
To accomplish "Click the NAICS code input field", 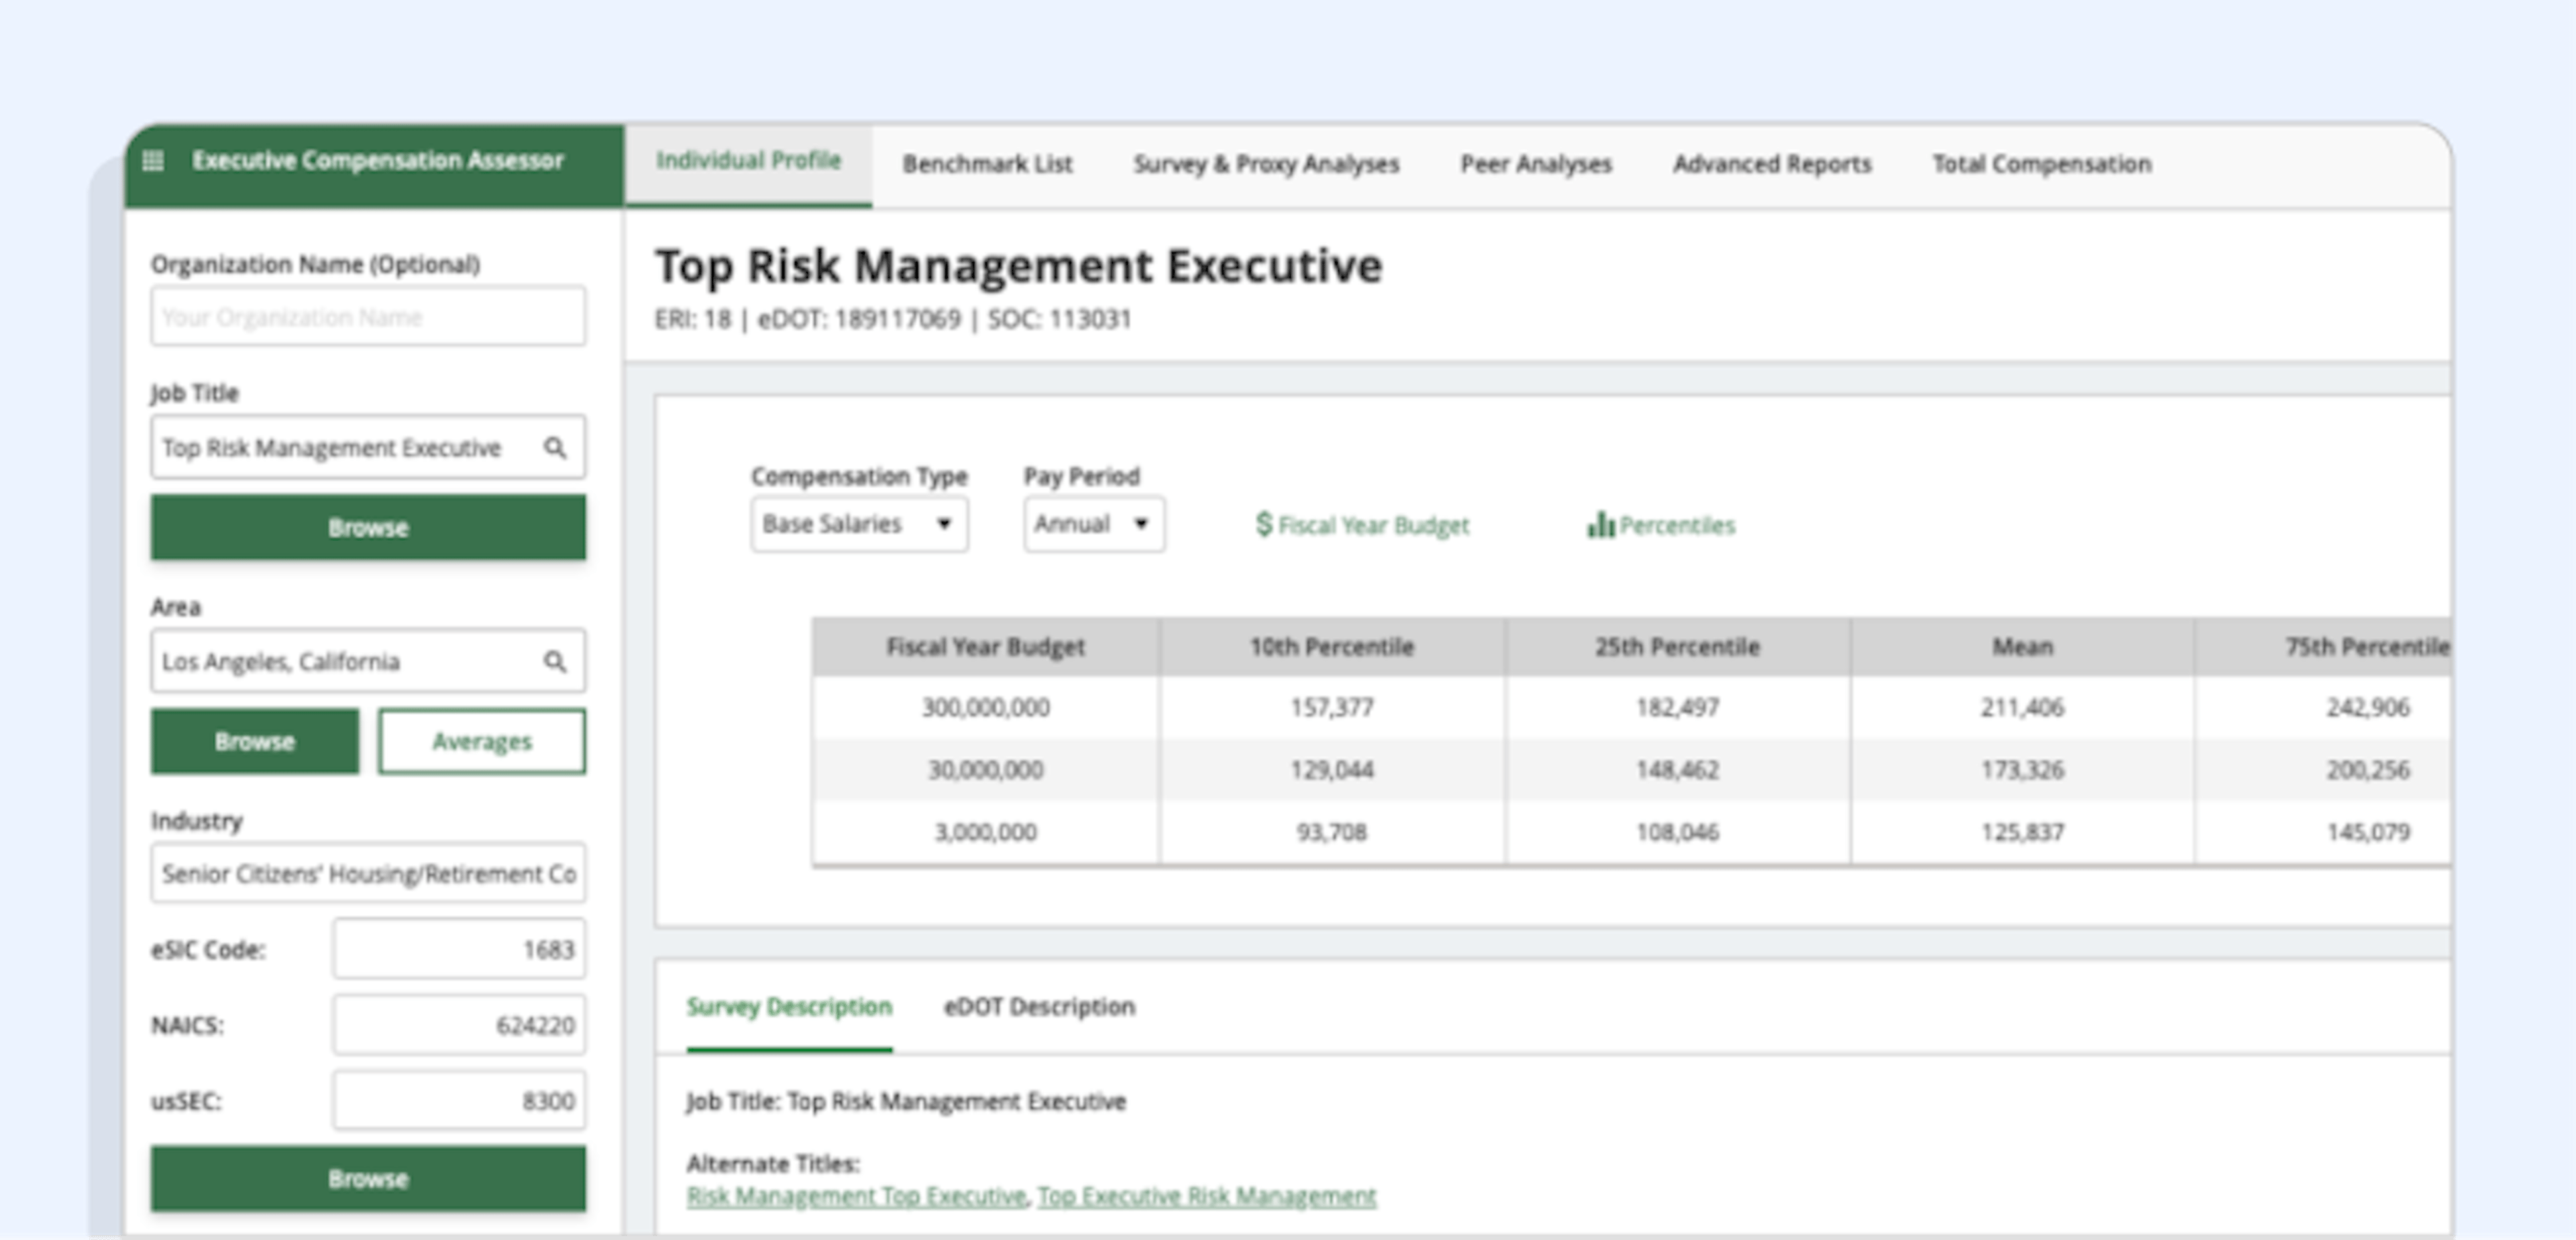I will (x=459, y=1025).
